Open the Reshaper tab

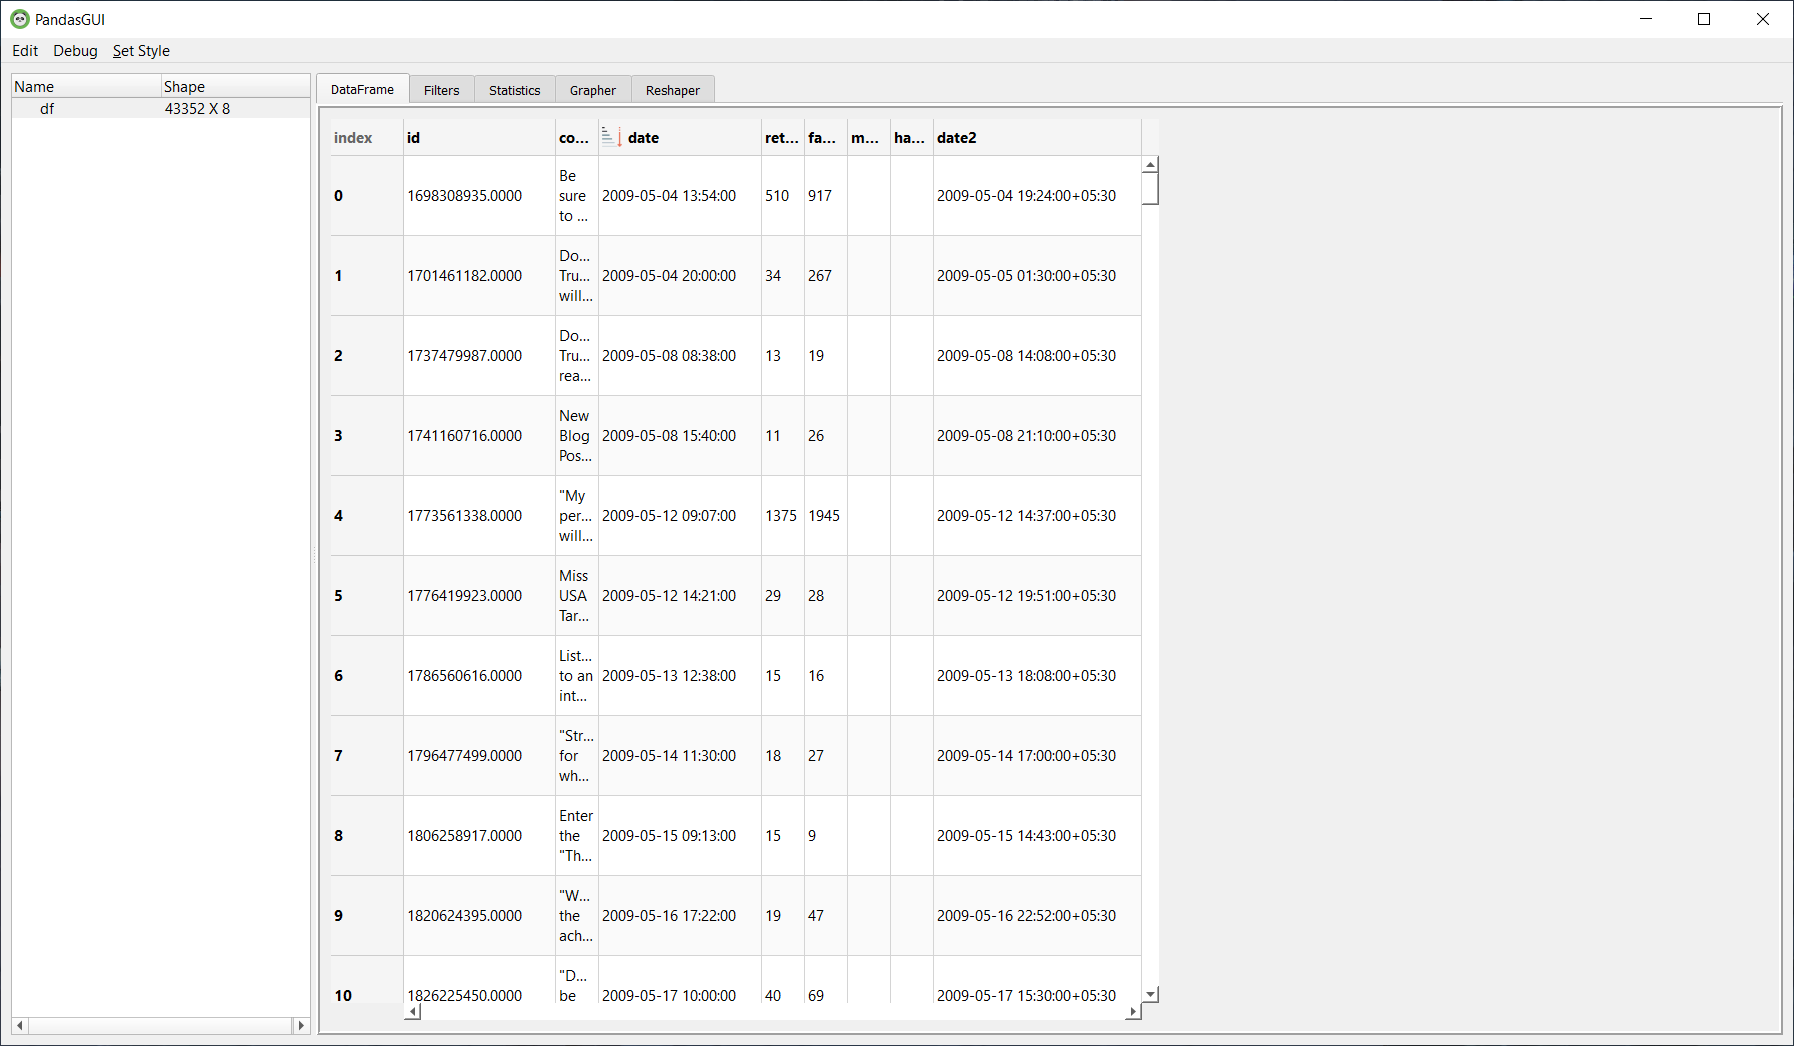[672, 89]
